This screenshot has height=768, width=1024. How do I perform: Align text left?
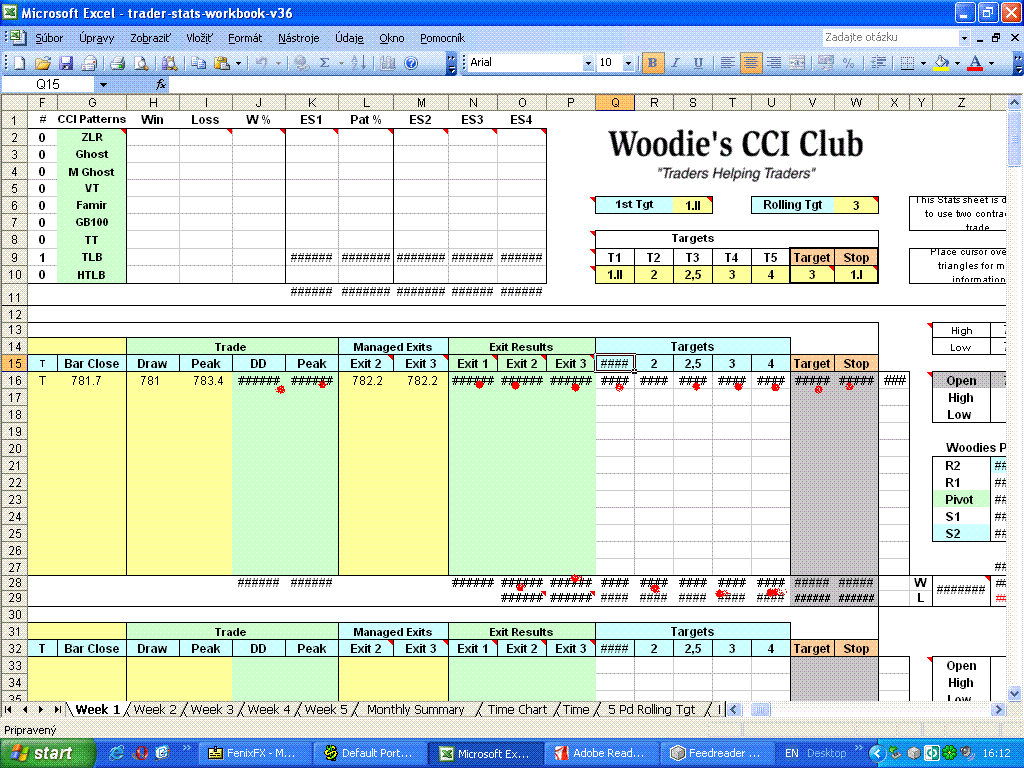point(727,63)
